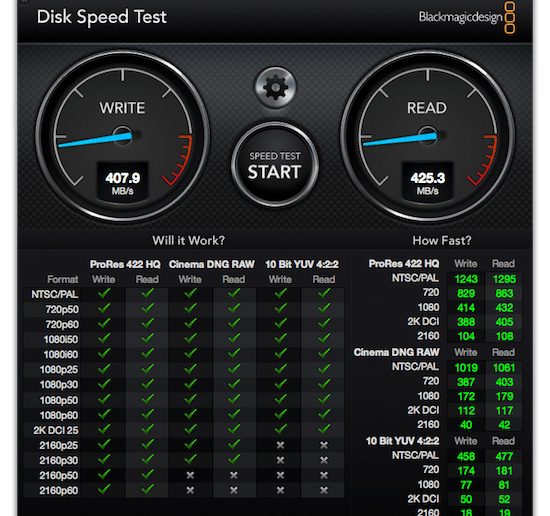The image size is (550, 516).
Task: Click ProRes 422 HQ write checkmark for 2160p60
Action: [x=104, y=489]
